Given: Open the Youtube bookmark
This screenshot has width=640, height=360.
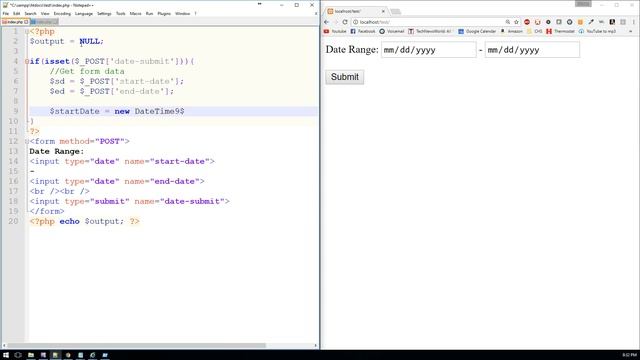Looking at the screenshot, I should pyautogui.click(x=335, y=31).
